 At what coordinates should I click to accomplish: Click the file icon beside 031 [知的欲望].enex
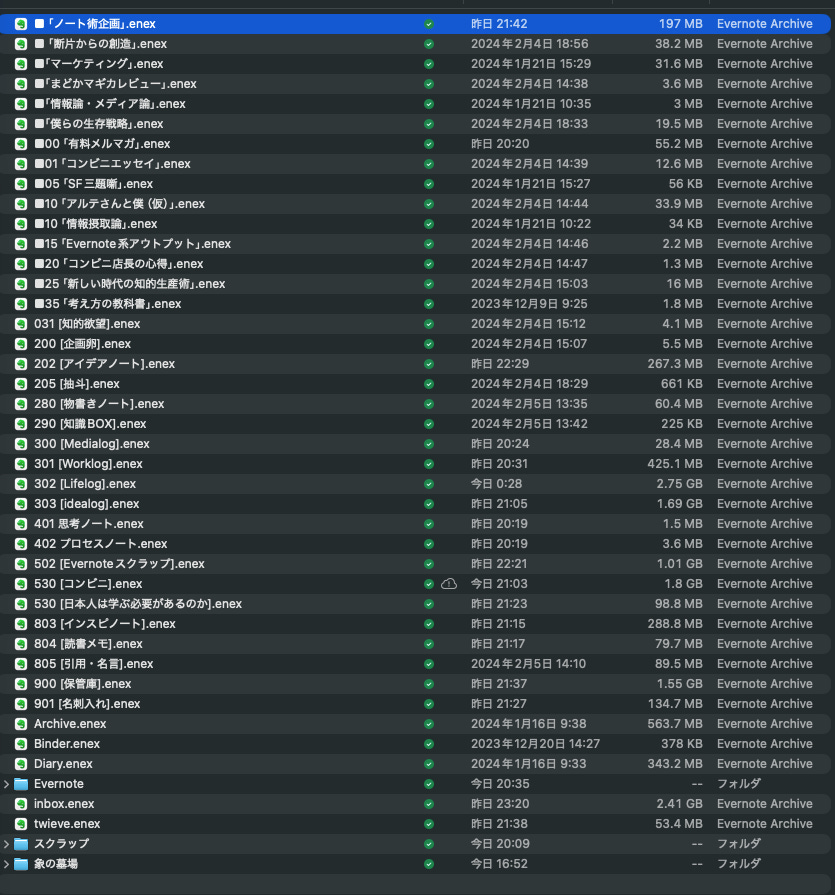pos(21,324)
